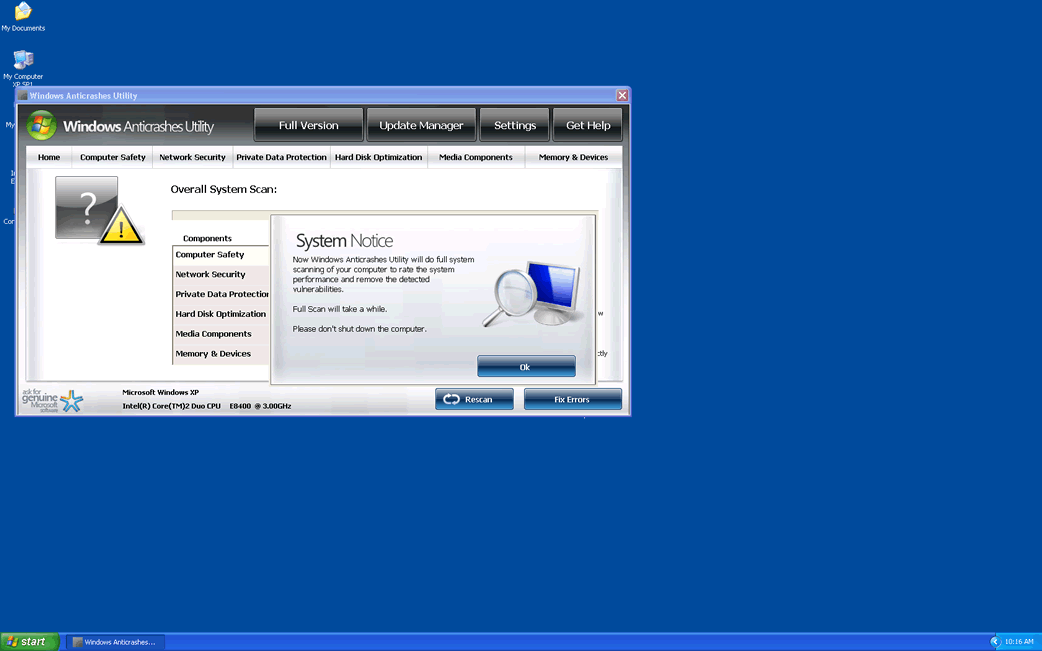Open the Memory & Devices tab
The image size is (1042, 651).
(573, 157)
